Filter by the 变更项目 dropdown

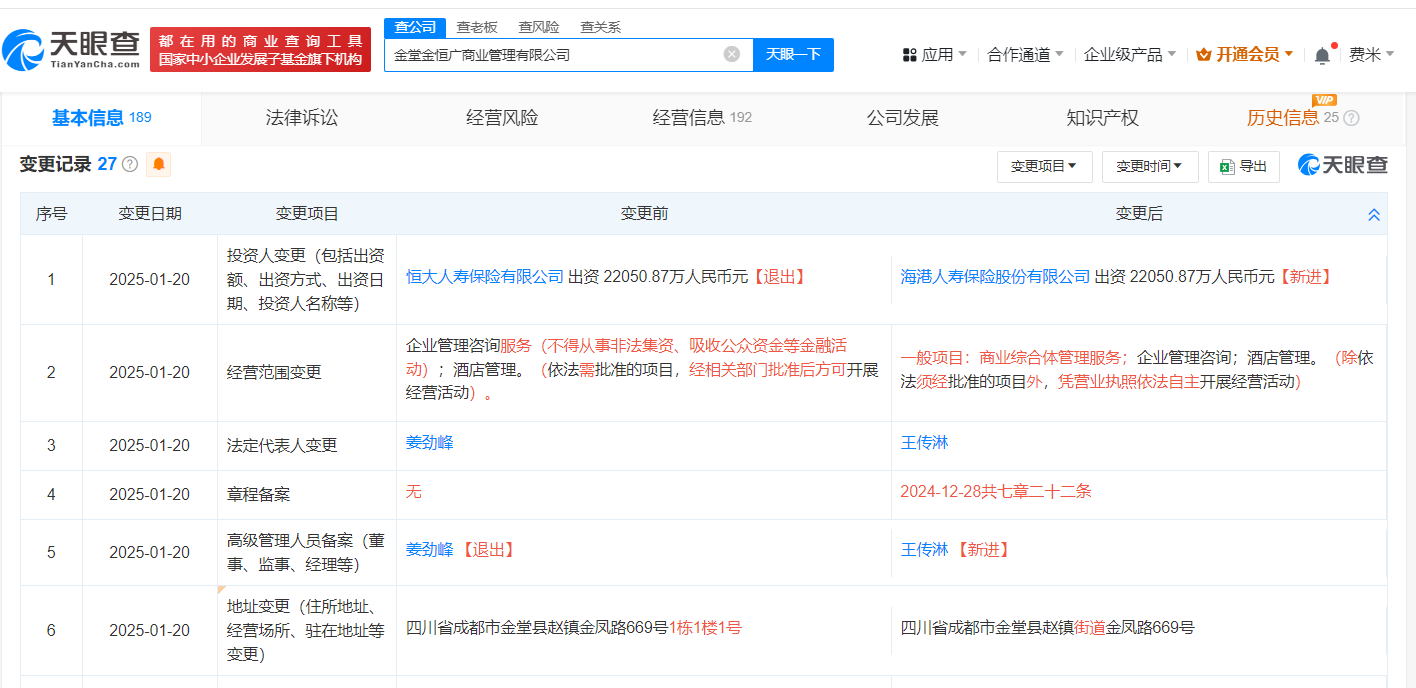coord(1044,167)
